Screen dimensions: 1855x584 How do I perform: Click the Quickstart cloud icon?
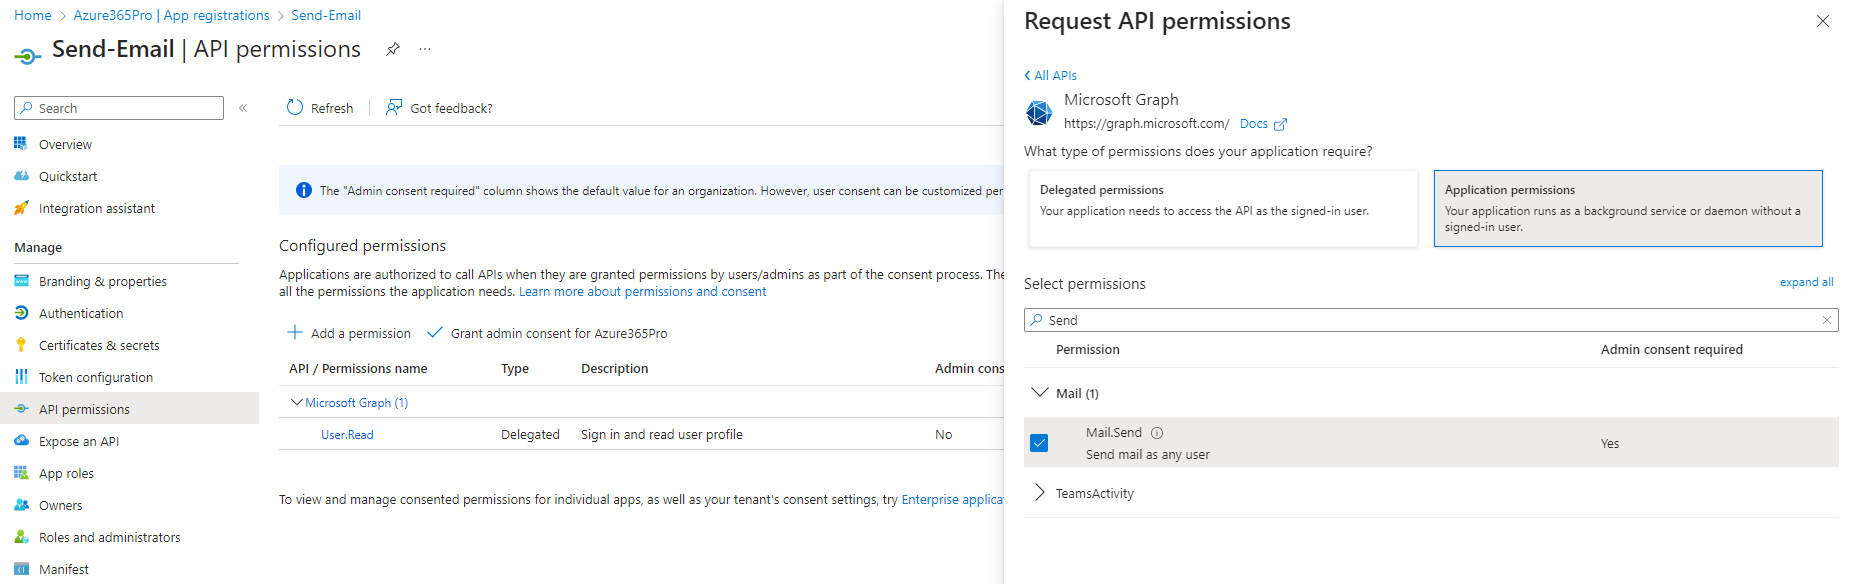click(x=21, y=176)
